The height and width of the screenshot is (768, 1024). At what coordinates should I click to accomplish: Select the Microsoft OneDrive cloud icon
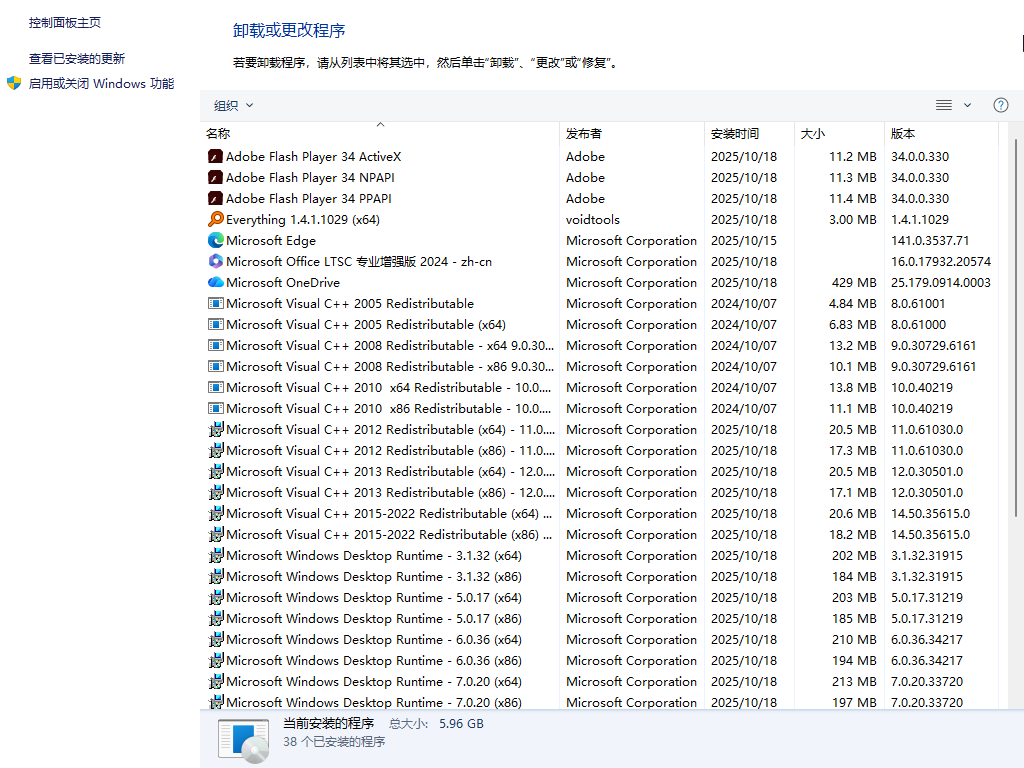tap(215, 282)
